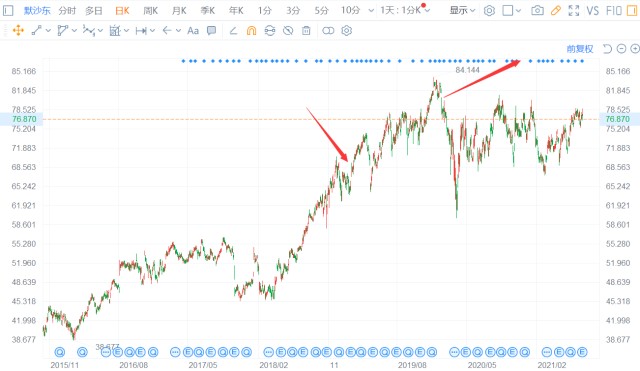
Task: Click the chart layout square icon
Action: [508, 11]
